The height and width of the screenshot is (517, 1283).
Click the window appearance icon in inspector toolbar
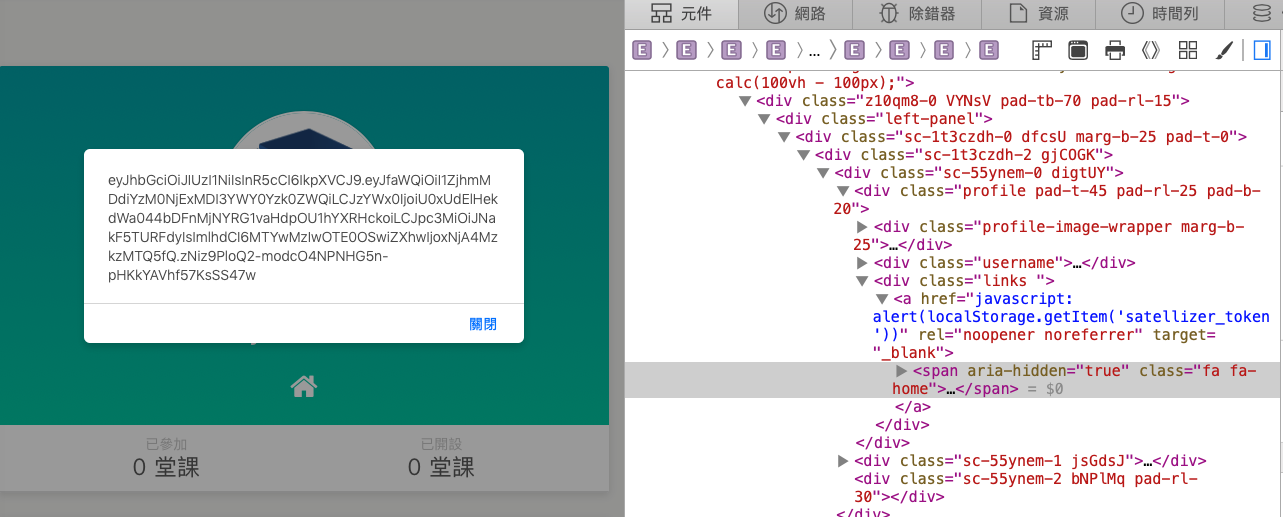coord(1078,50)
